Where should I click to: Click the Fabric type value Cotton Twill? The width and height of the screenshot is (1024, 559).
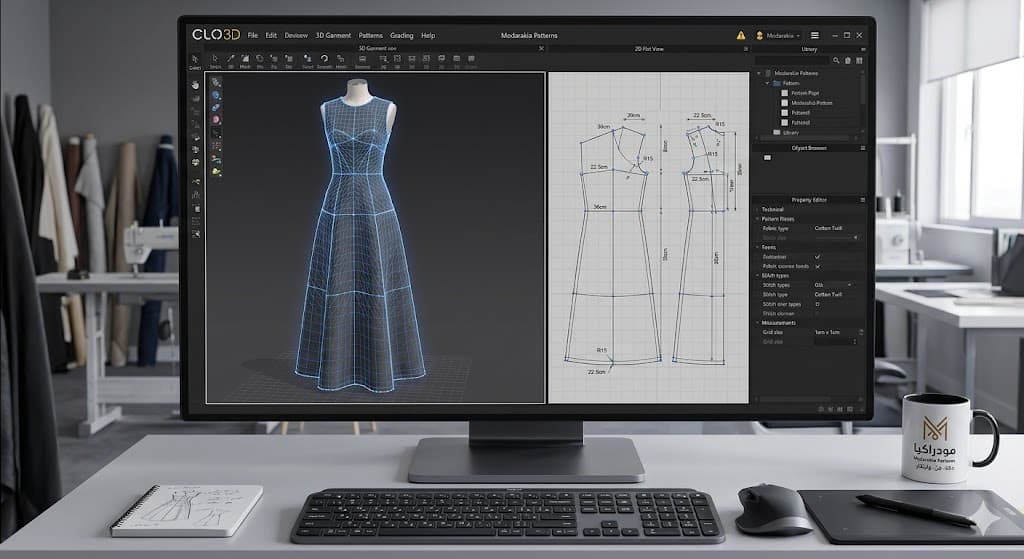pos(828,229)
